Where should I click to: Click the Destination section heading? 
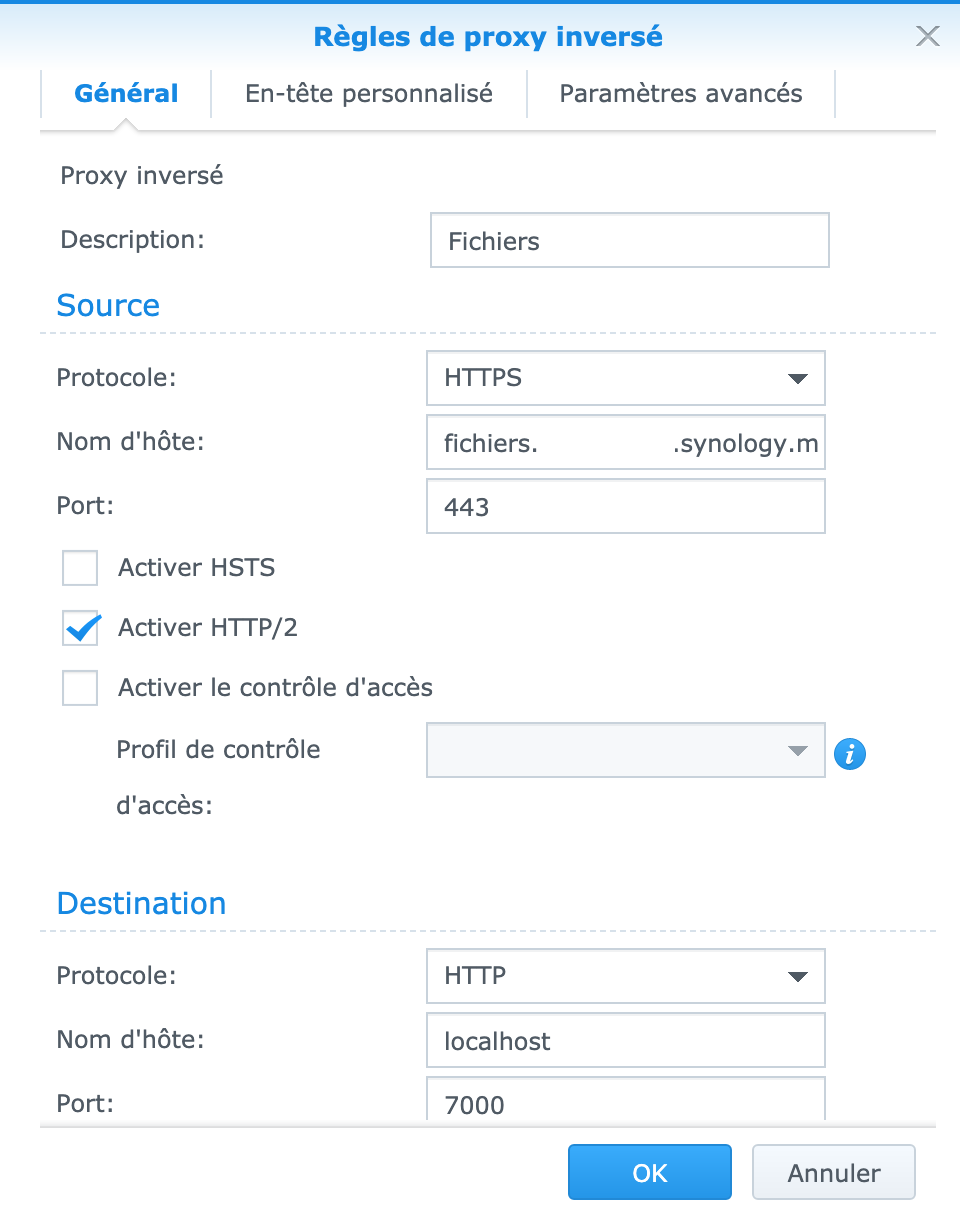pos(141,903)
